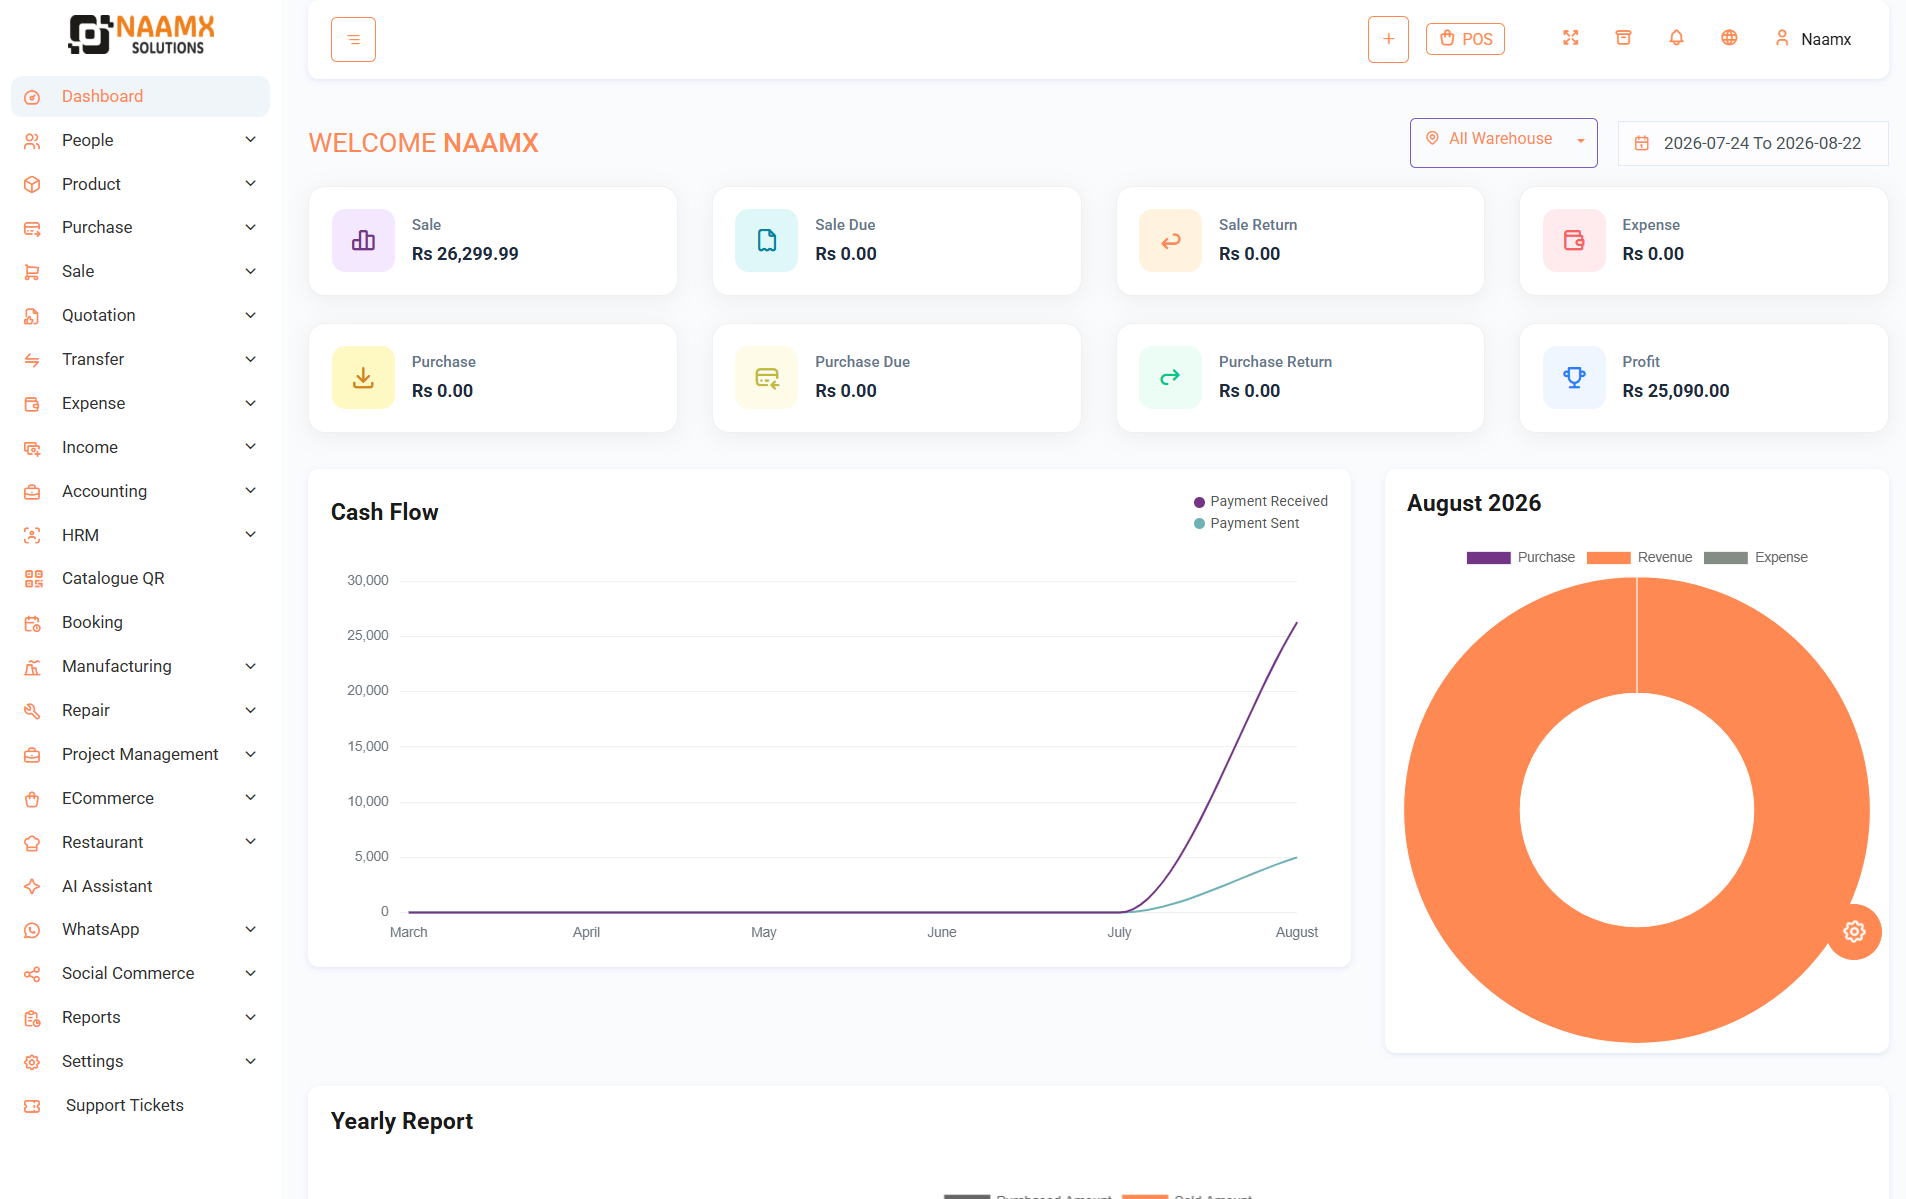Screen dimensions: 1906x1199
Task: Expand the Sale sidebar menu
Action: pos(140,271)
